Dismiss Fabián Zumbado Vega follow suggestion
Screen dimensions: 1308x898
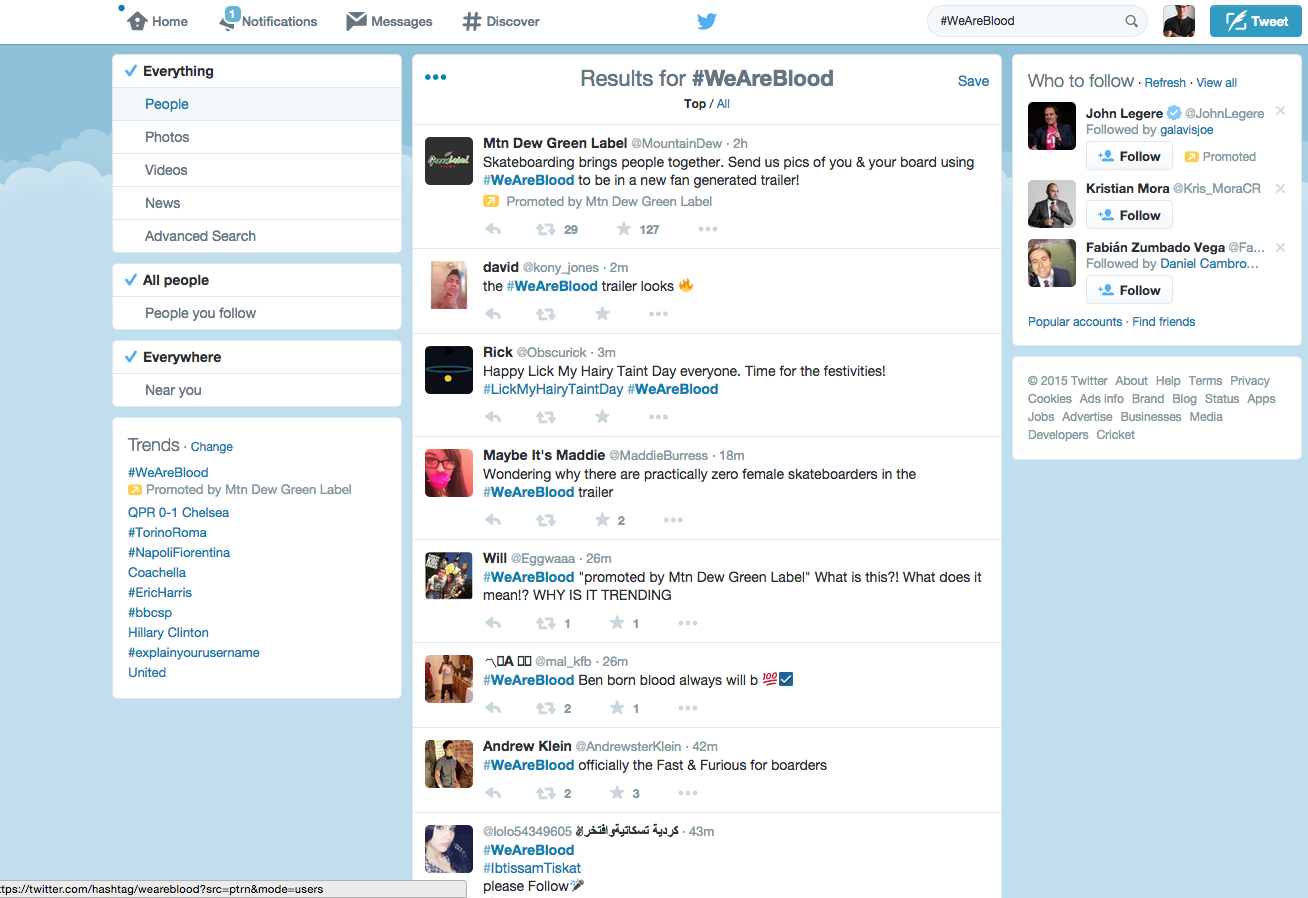pyautogui.click(x=1281, y=247)
